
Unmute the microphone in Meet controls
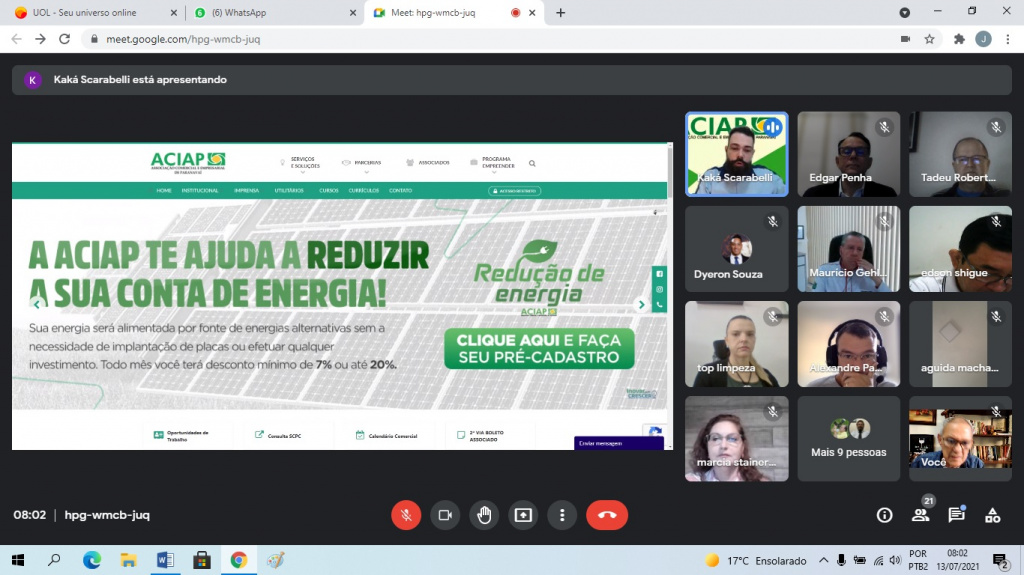pos(406,515)
